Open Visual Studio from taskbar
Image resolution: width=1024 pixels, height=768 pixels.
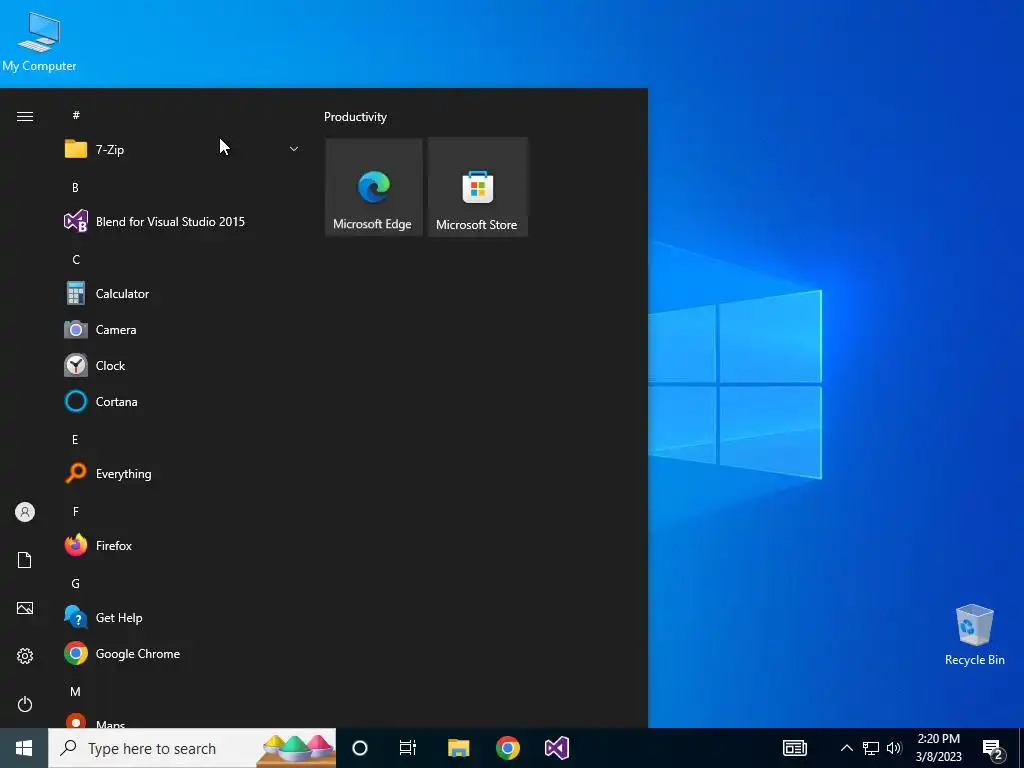(557, 748)
